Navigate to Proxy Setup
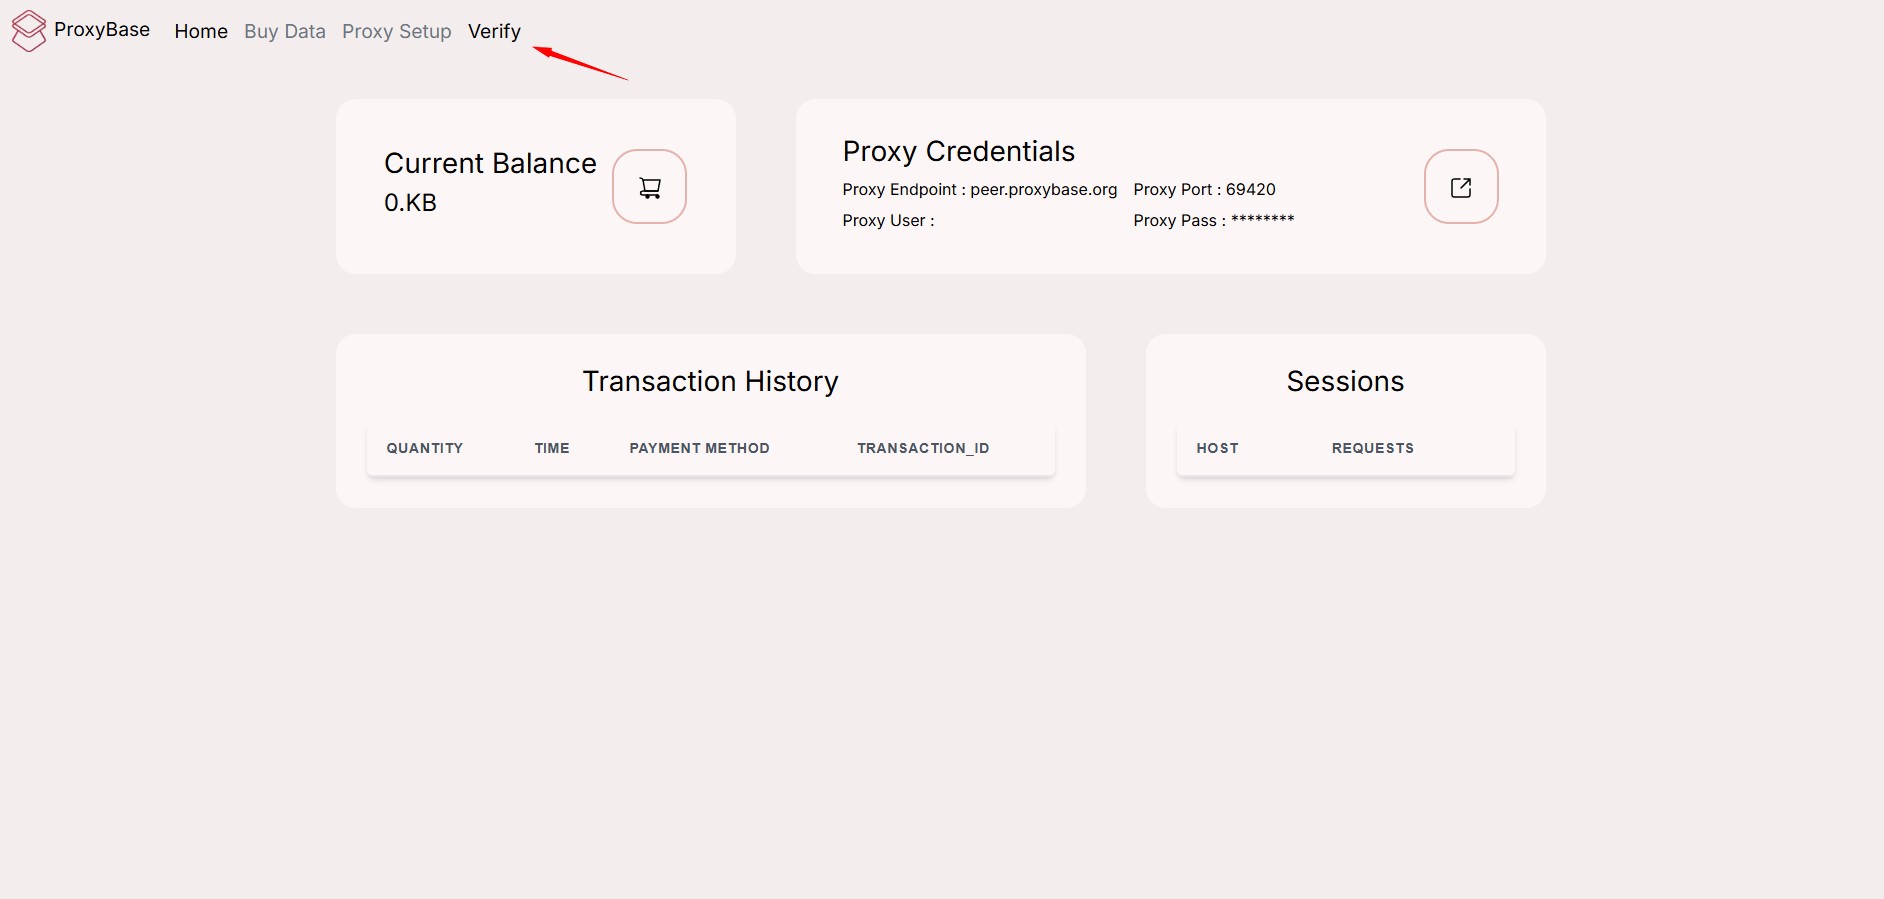 (x=397, y=31)
